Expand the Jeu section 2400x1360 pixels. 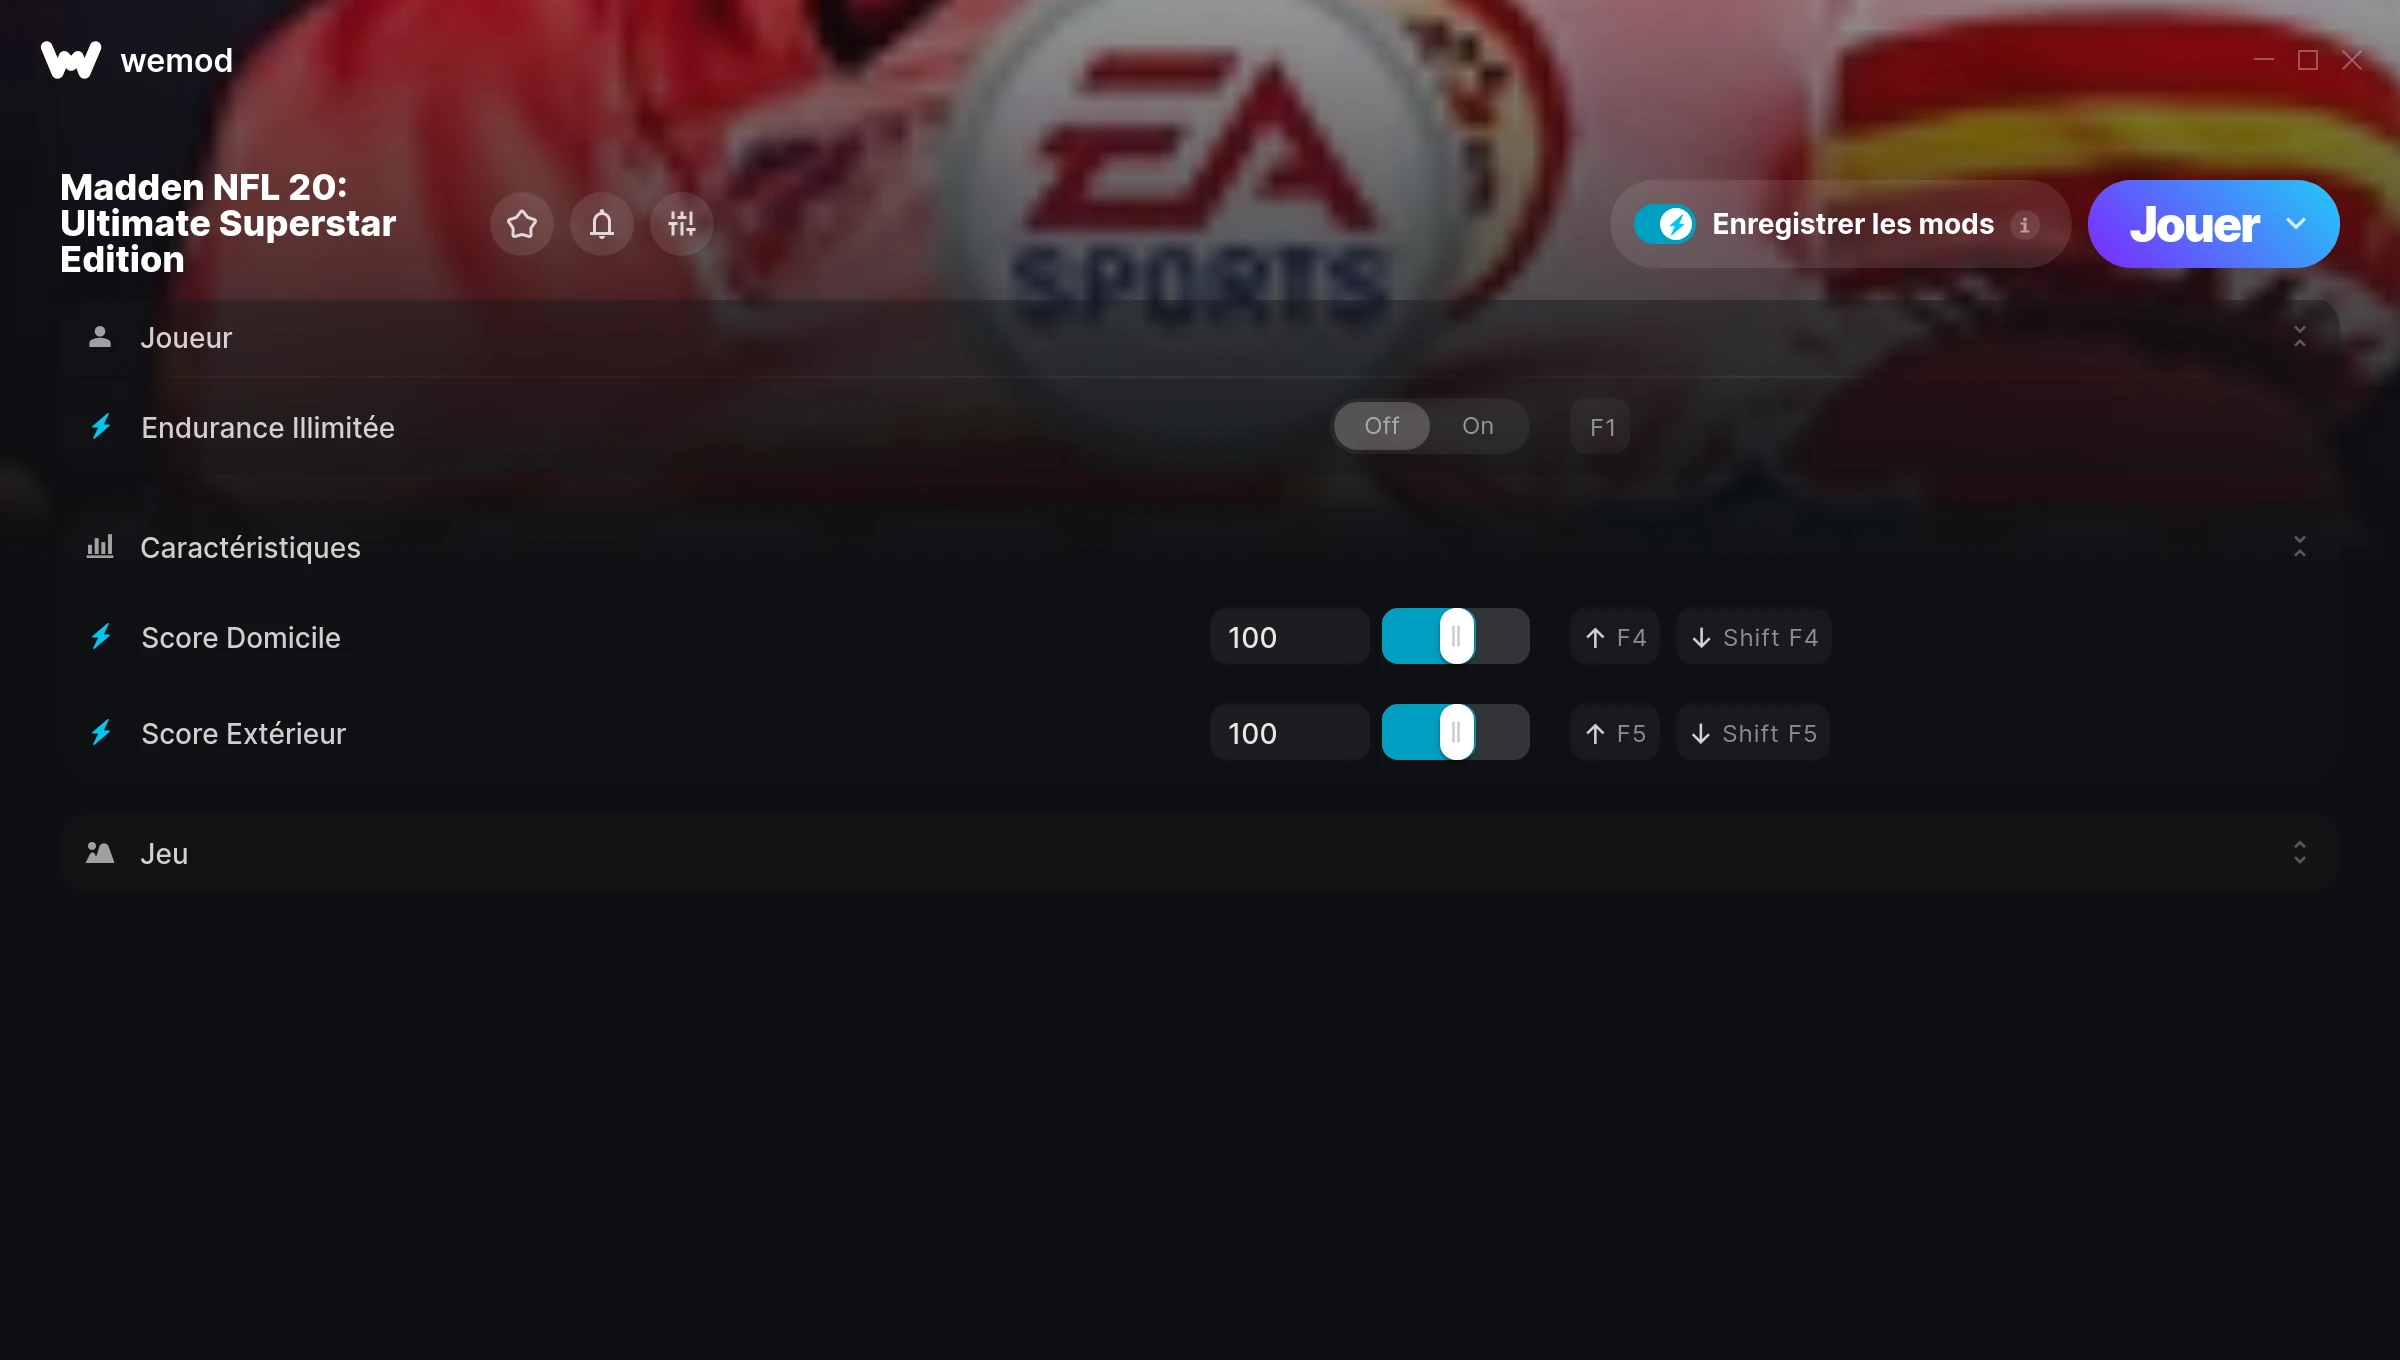coord(2300,853)
